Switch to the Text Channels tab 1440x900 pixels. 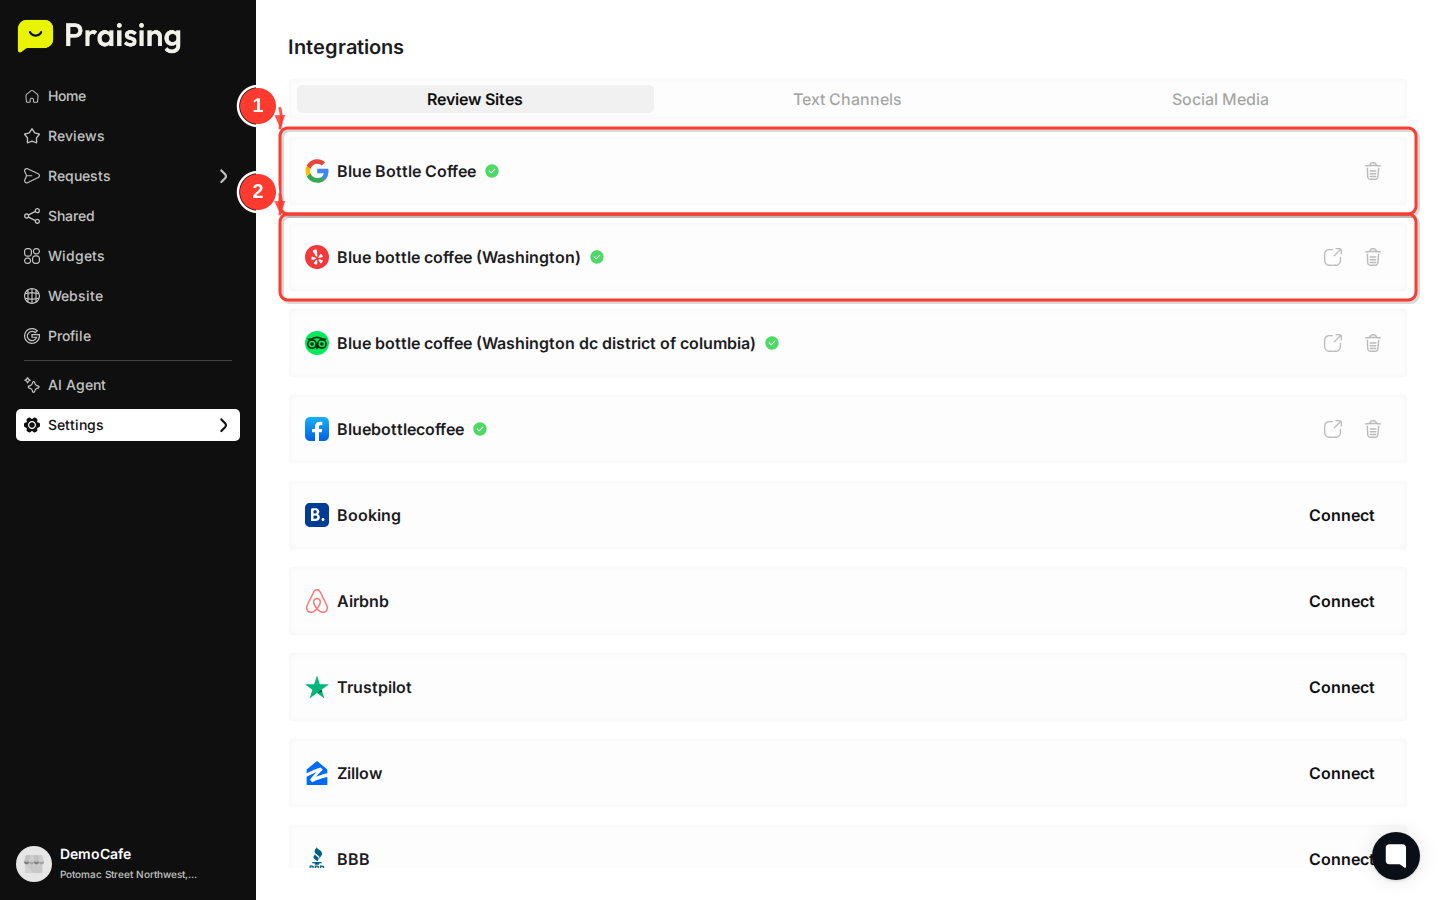pyautogui.click(x=847, y=99)
